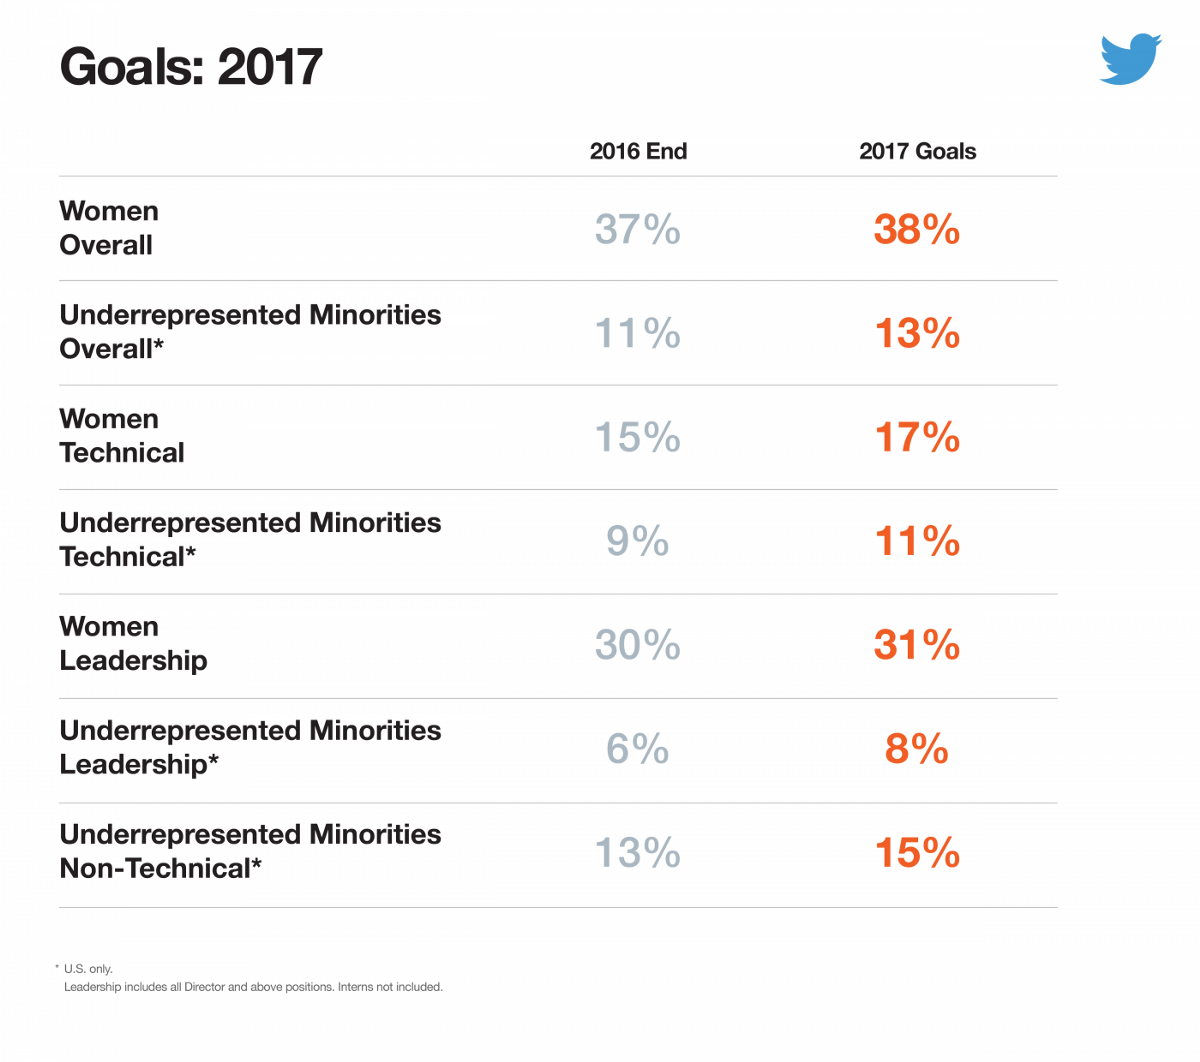Select "Underrepresented Minorities Non-Technical" row label
This screenshot has width=1200, height=1062.
tap(250, 852)
